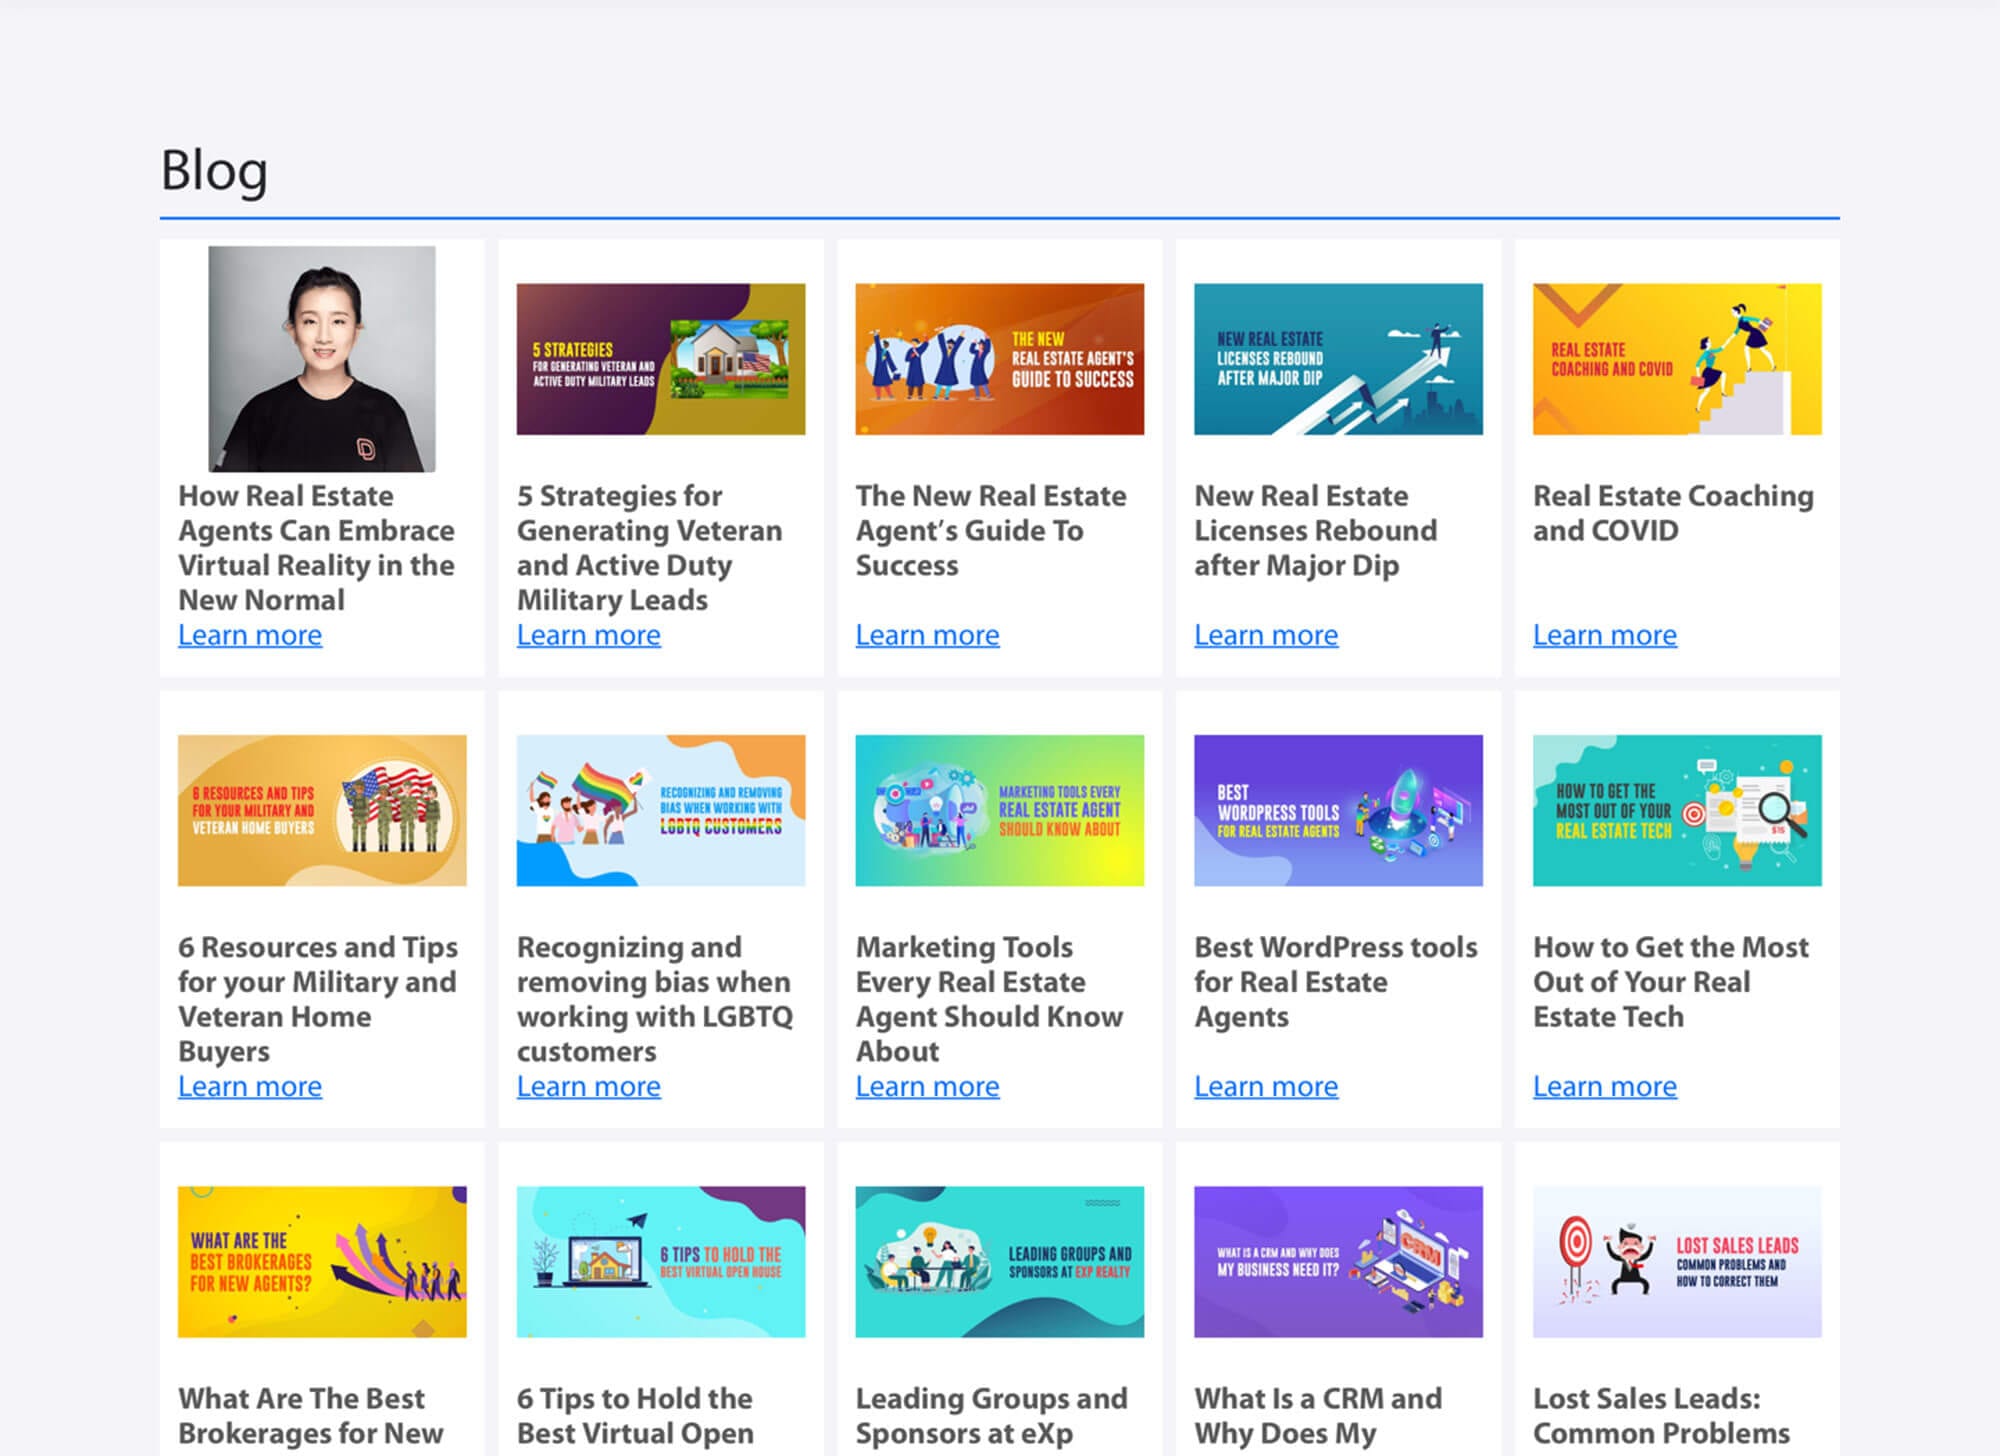The width and height of the screenshot is (2000, 1456).
Task: Click Learn more under Virtual Reality article
Action: (250, 635)
